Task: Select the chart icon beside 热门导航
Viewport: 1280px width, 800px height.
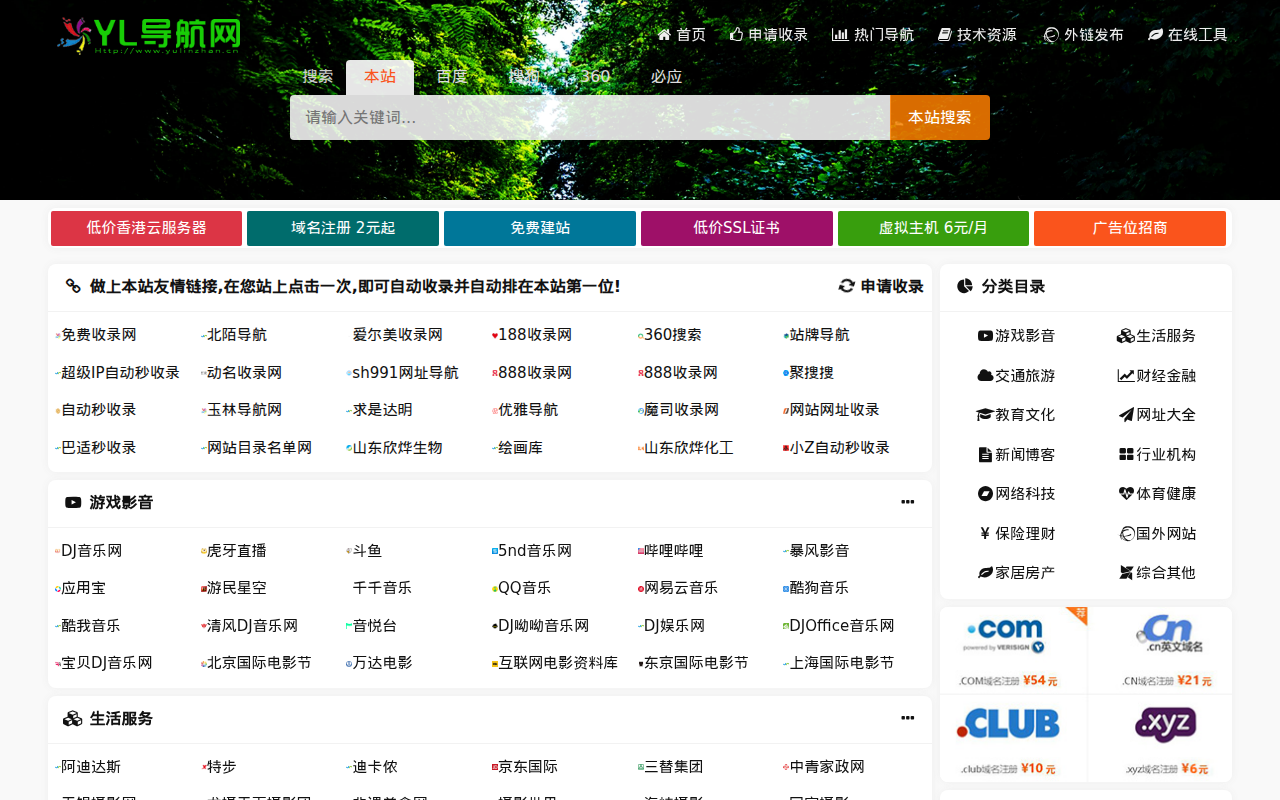Action: (838, 33)
